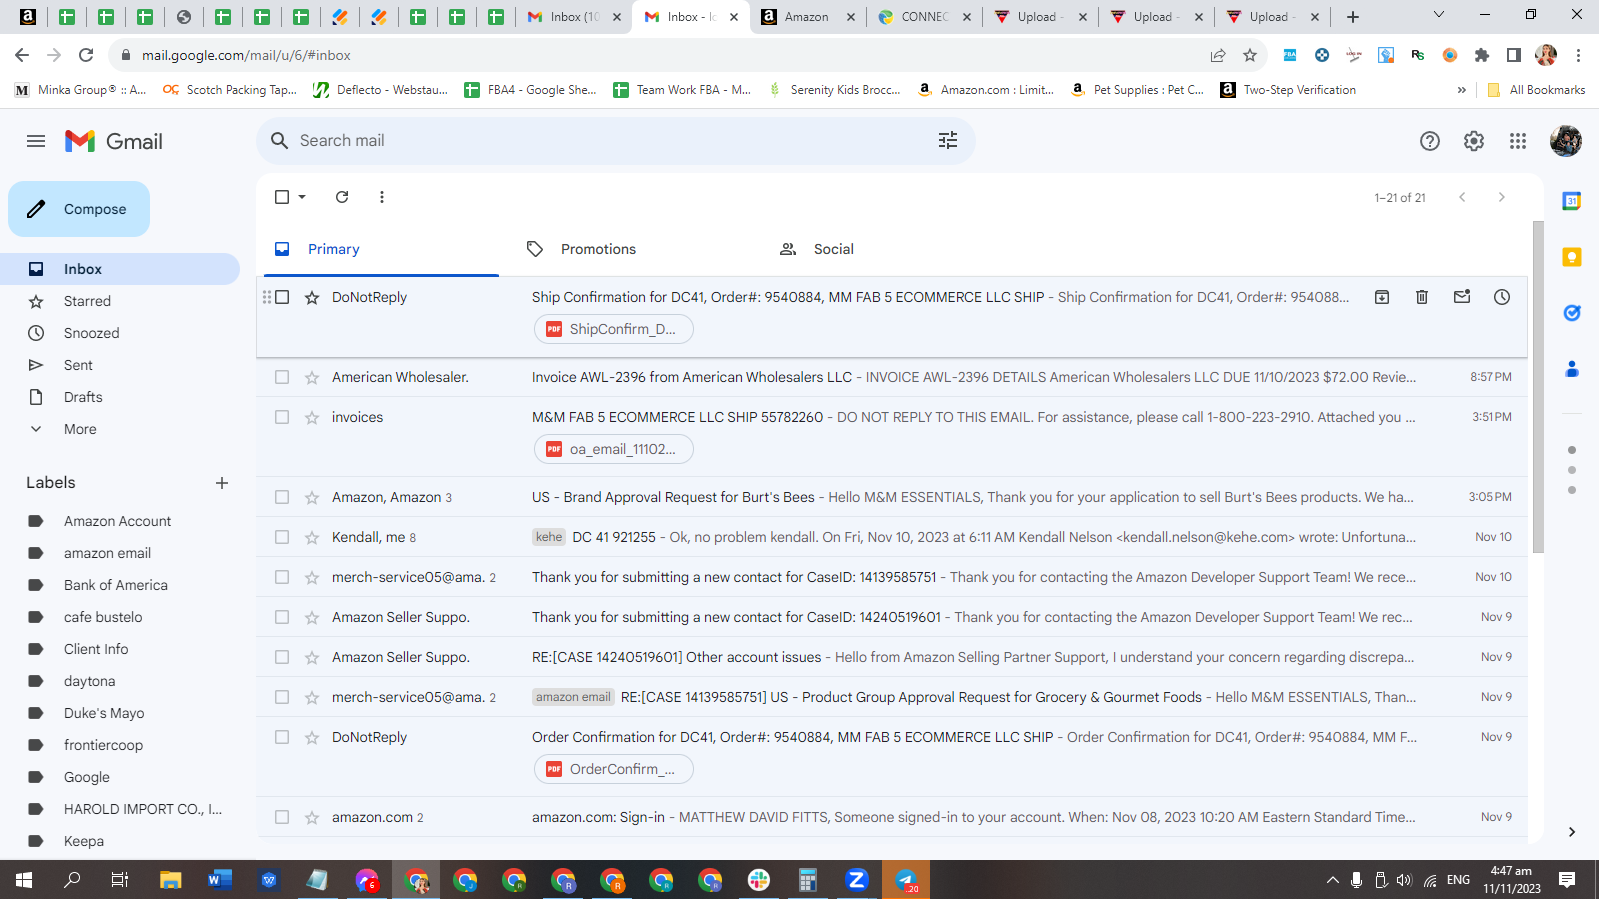Open File Explorer from the taskbar

click(x=170, y=880)
